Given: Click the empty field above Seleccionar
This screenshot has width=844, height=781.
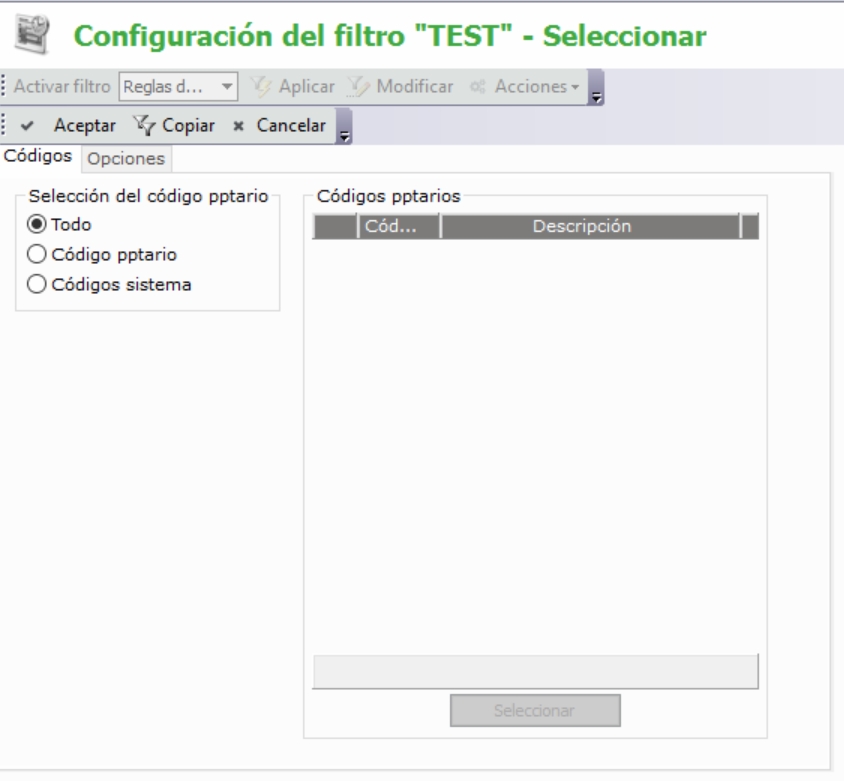Looking at the screenshot, I should (x=536, y=671).
